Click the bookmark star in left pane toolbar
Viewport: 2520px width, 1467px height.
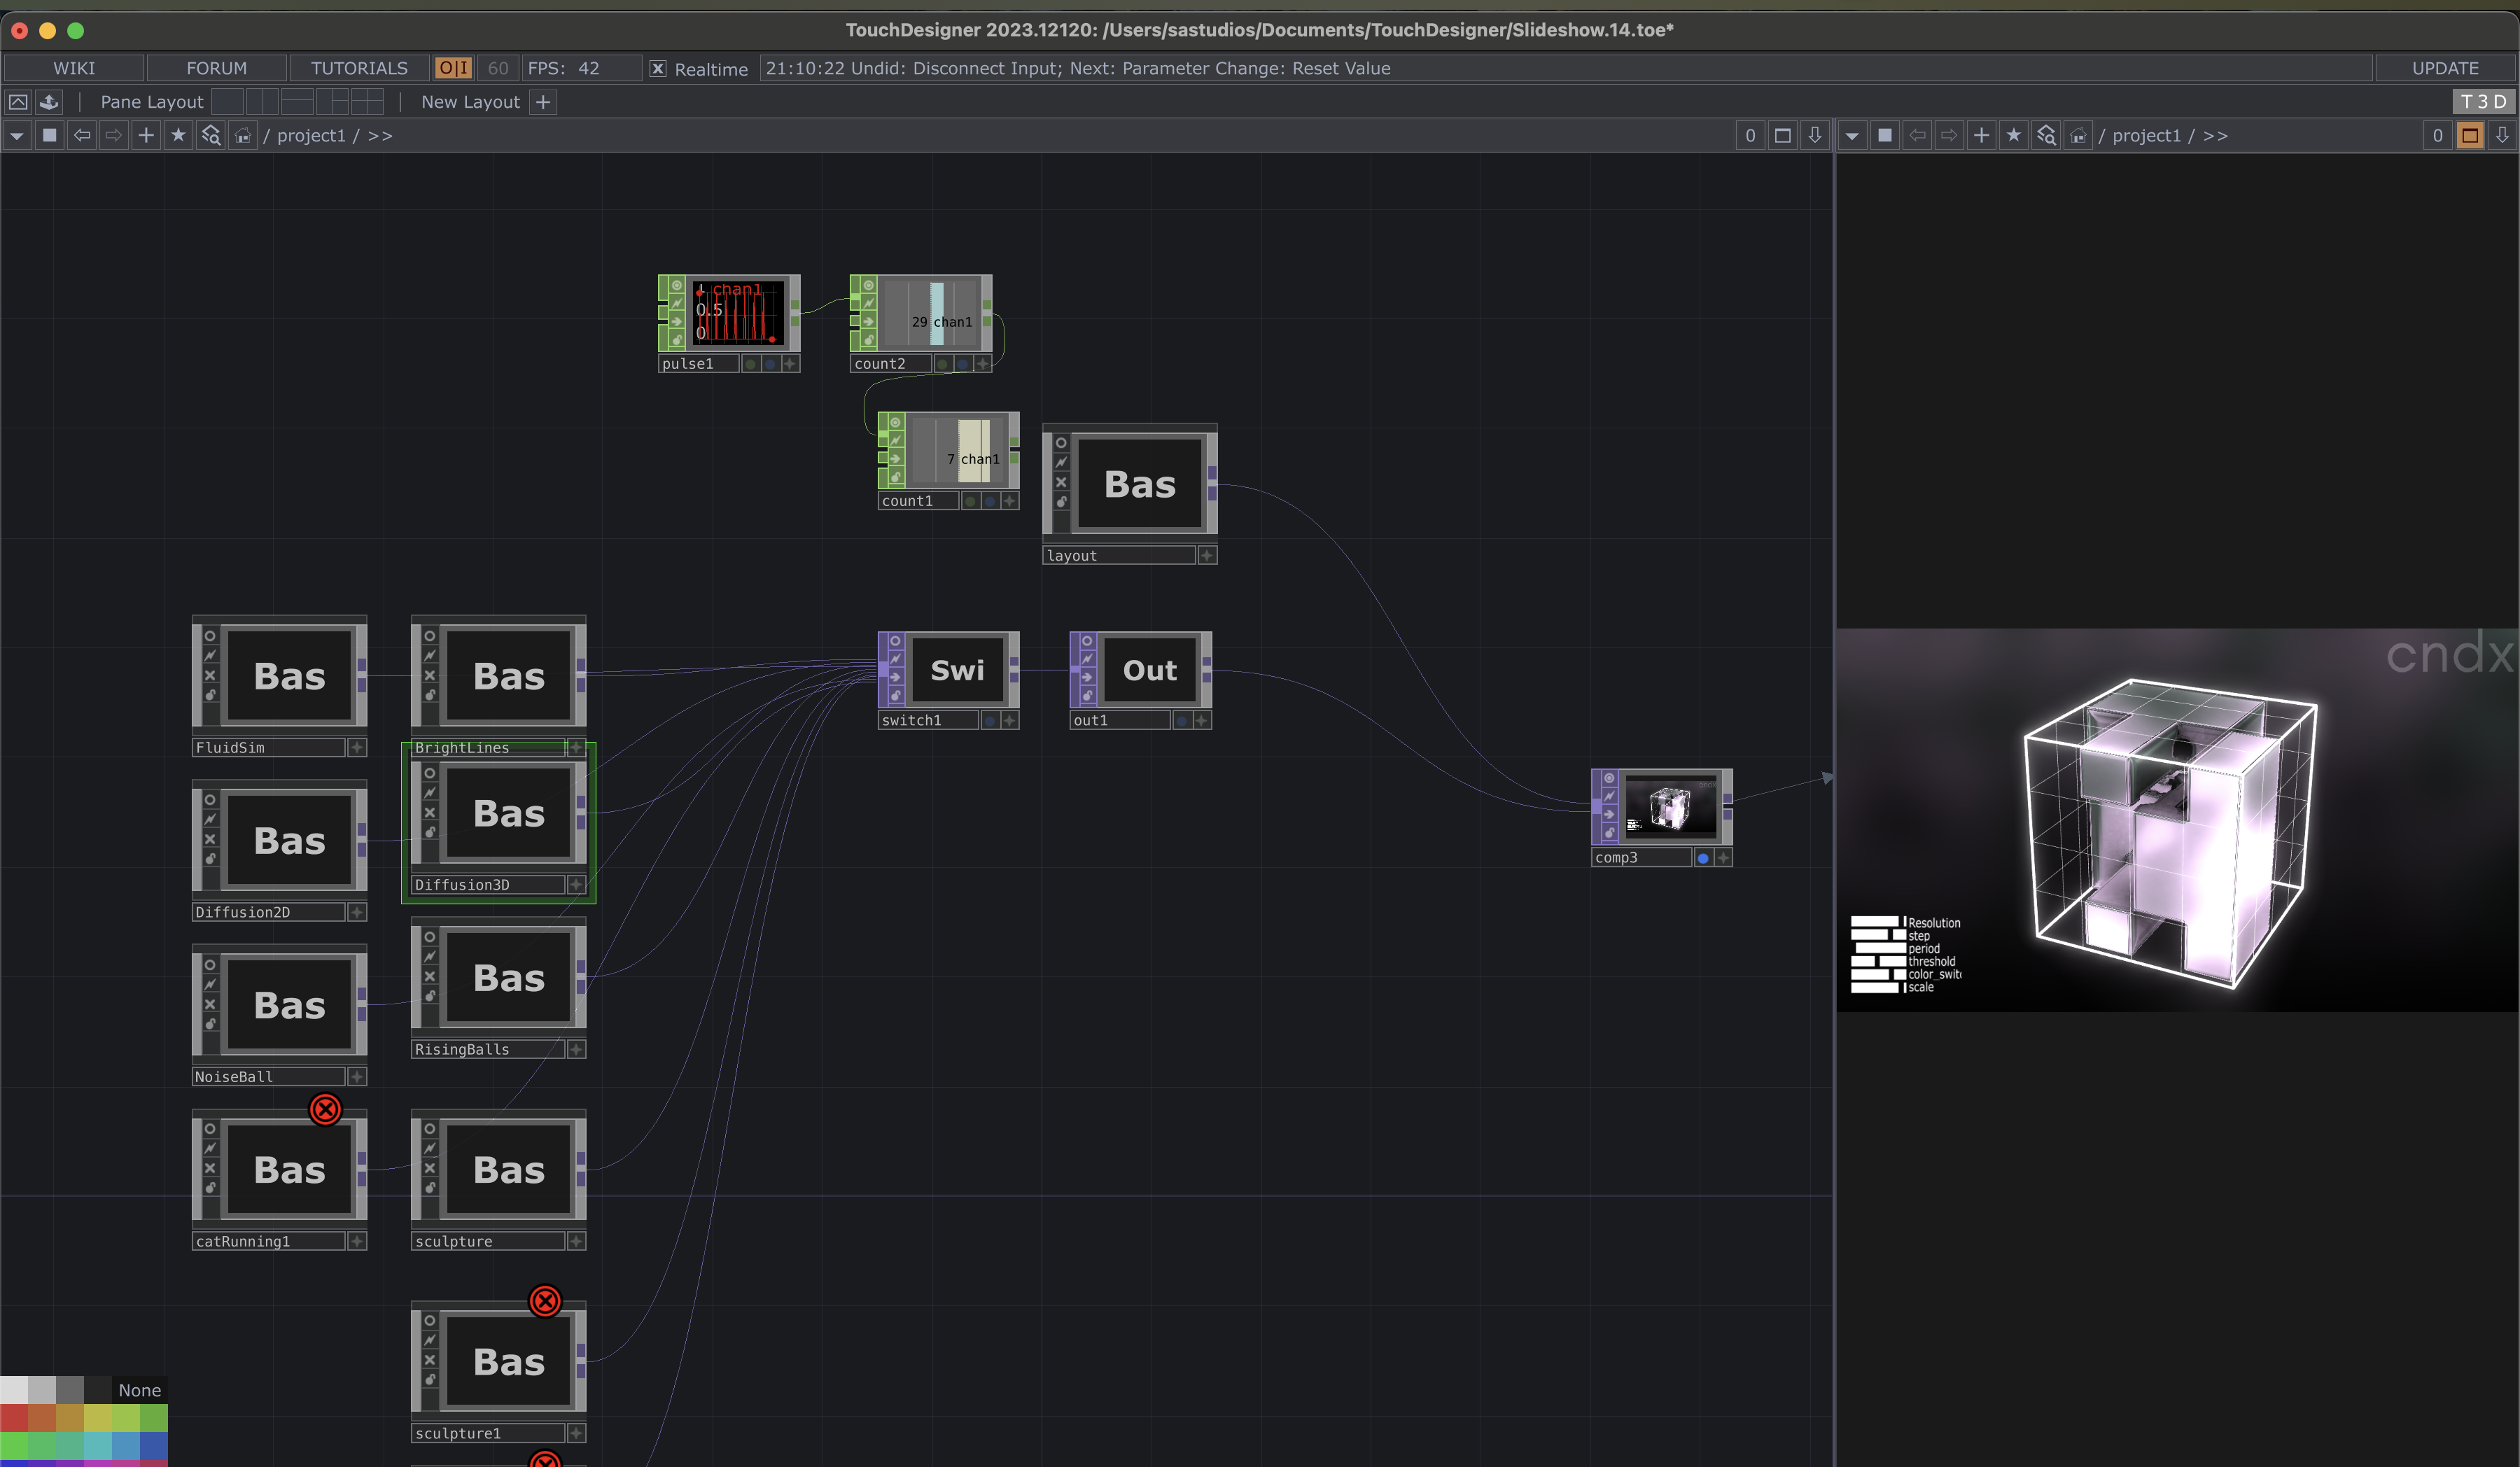(x=178, y=135)
